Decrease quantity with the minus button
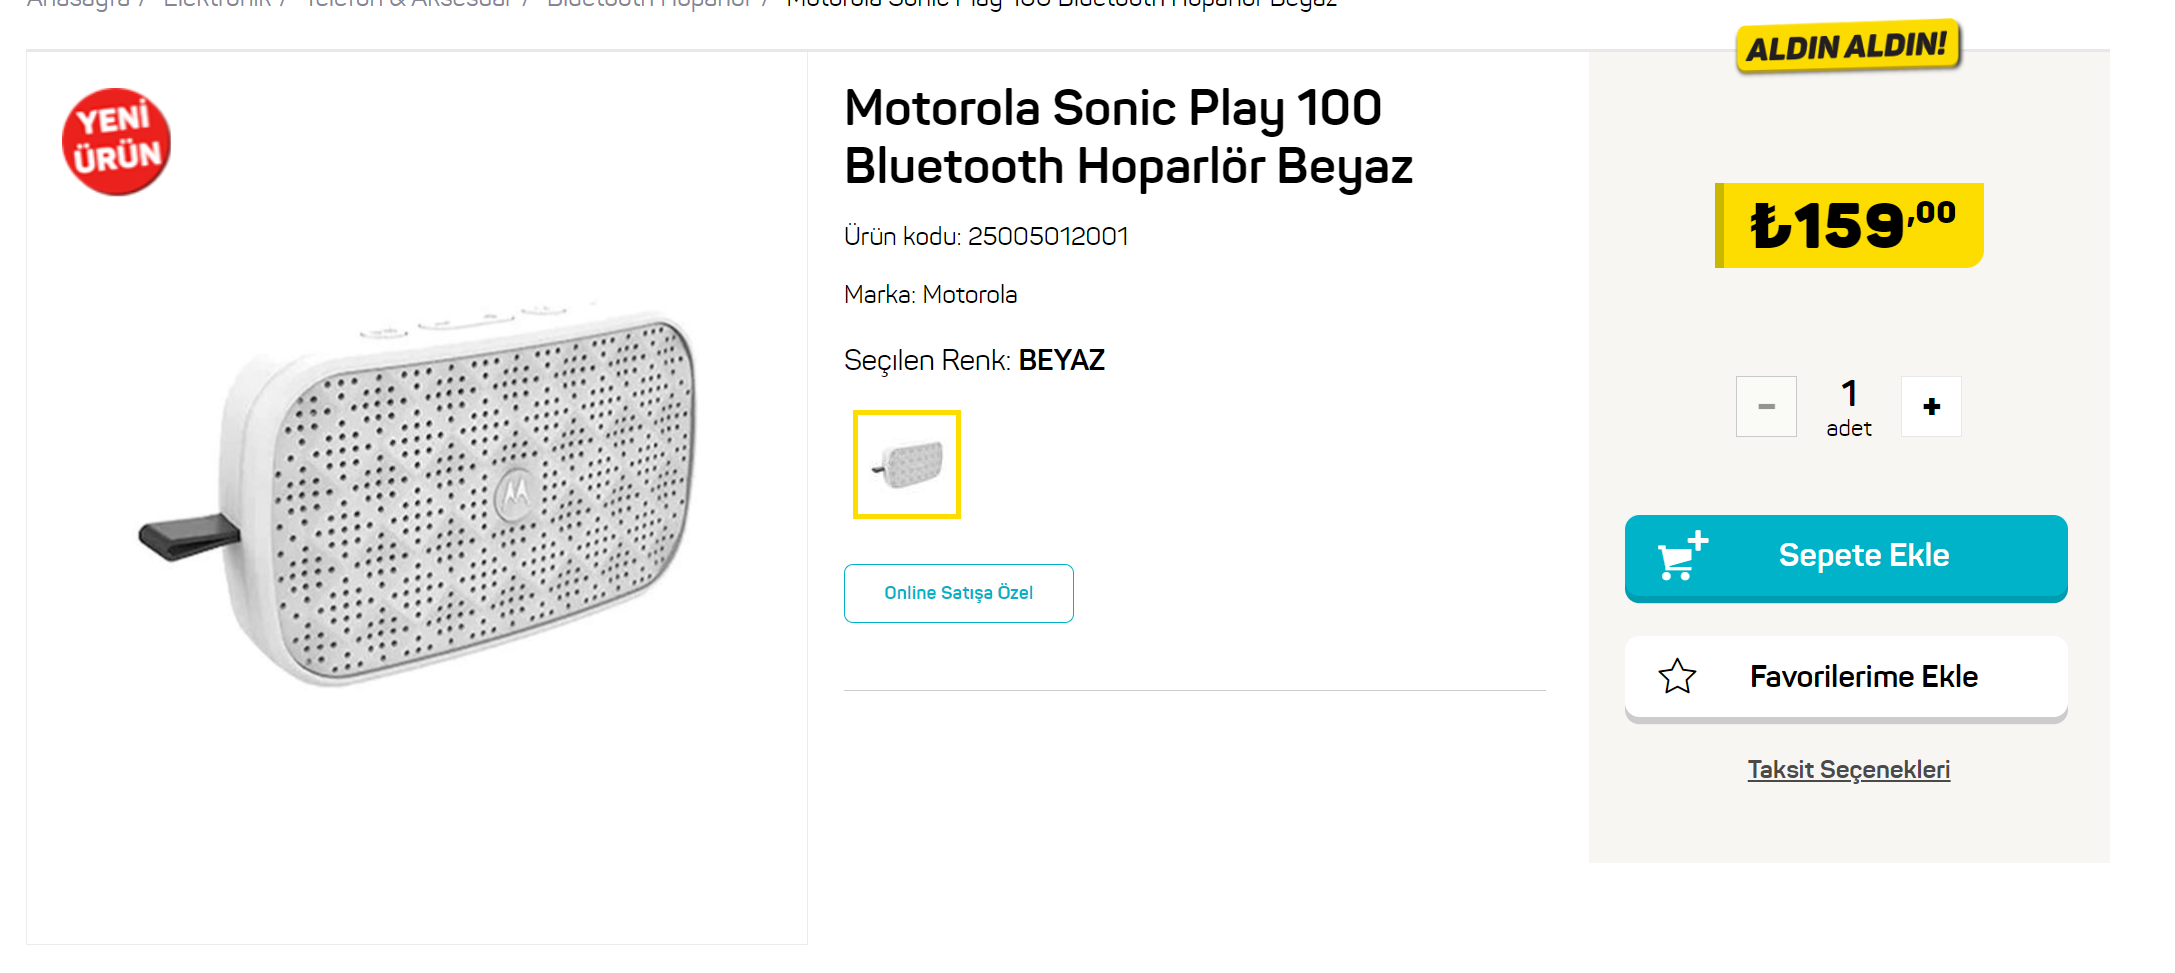 (1766, 407)
